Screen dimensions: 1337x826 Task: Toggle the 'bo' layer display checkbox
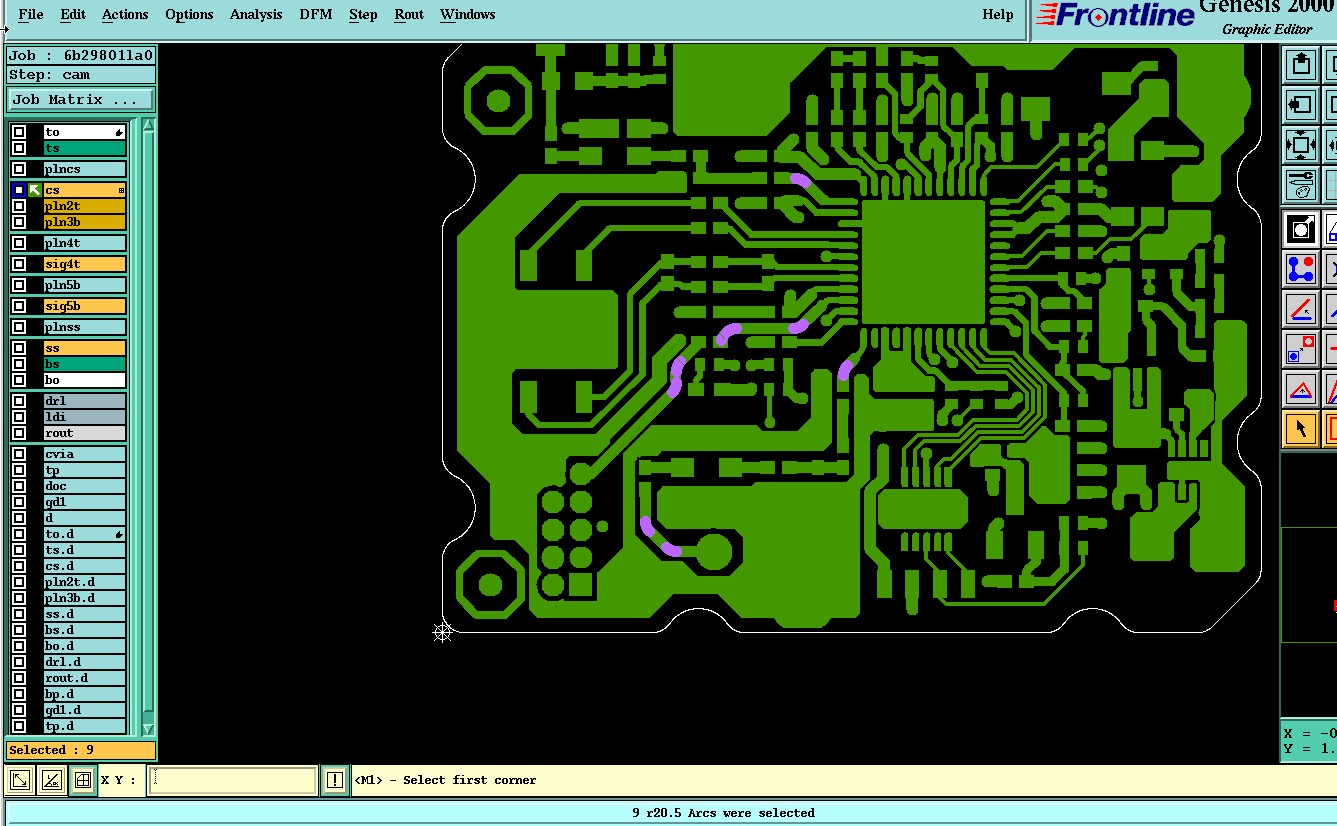[x=19, y=380]
